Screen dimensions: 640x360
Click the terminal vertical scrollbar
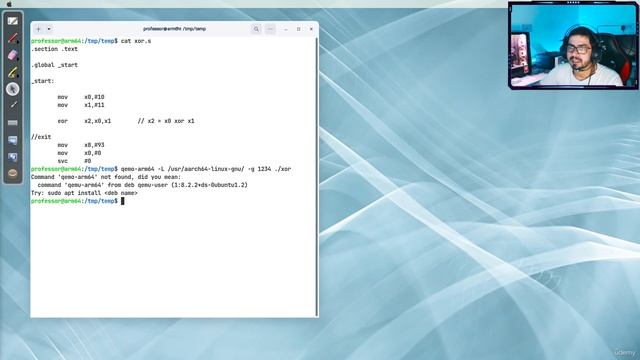click(317, 176)
